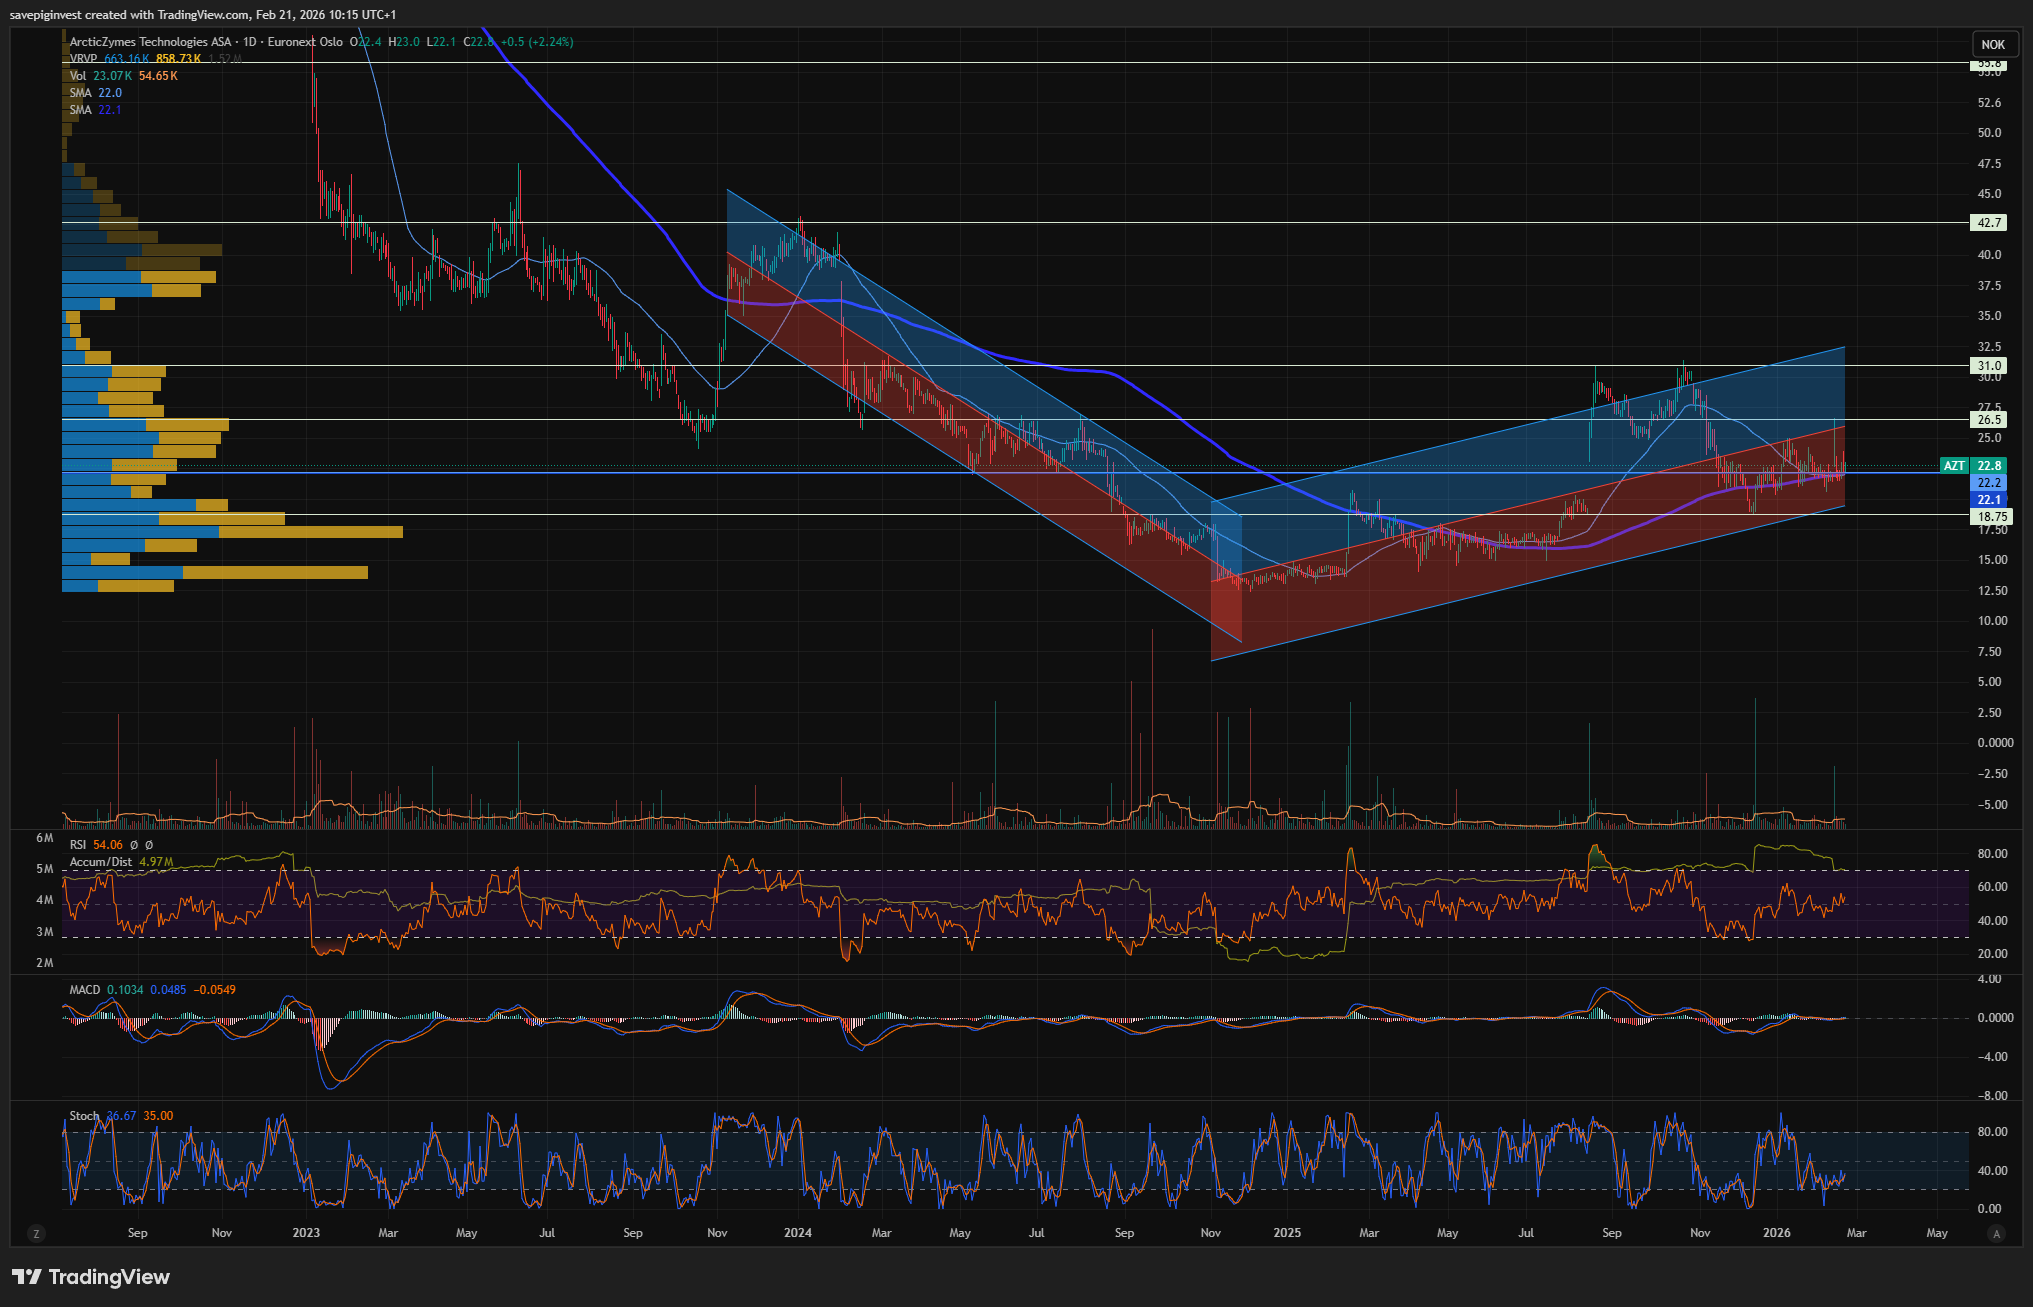Click the VRVP indicator legend
The width and height of the screenshot is (2033, 1307).
pyautogui.click(x=83, y=59)
